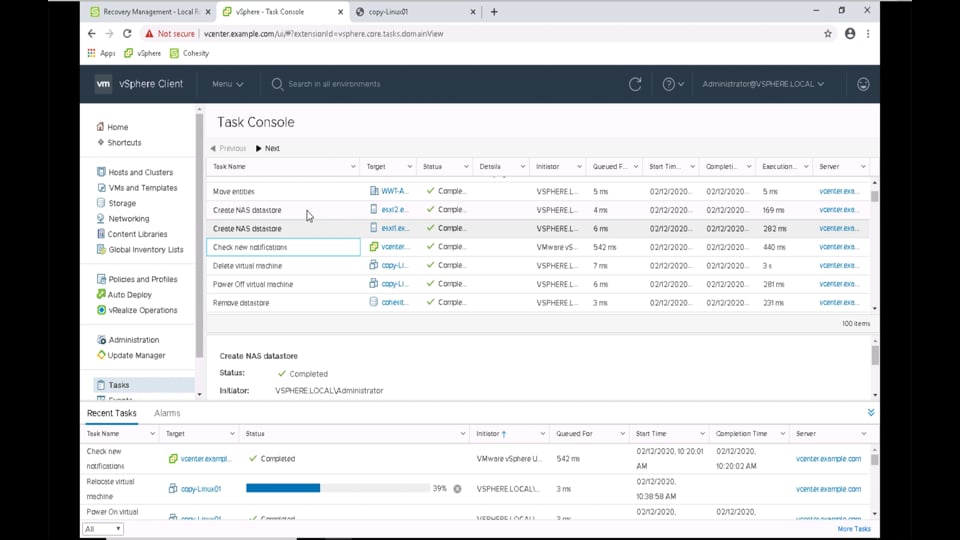Screen dimensions: 960x540
Task: Select the Move entities task row
Action: pyautogui.click(x=537, y=191)
